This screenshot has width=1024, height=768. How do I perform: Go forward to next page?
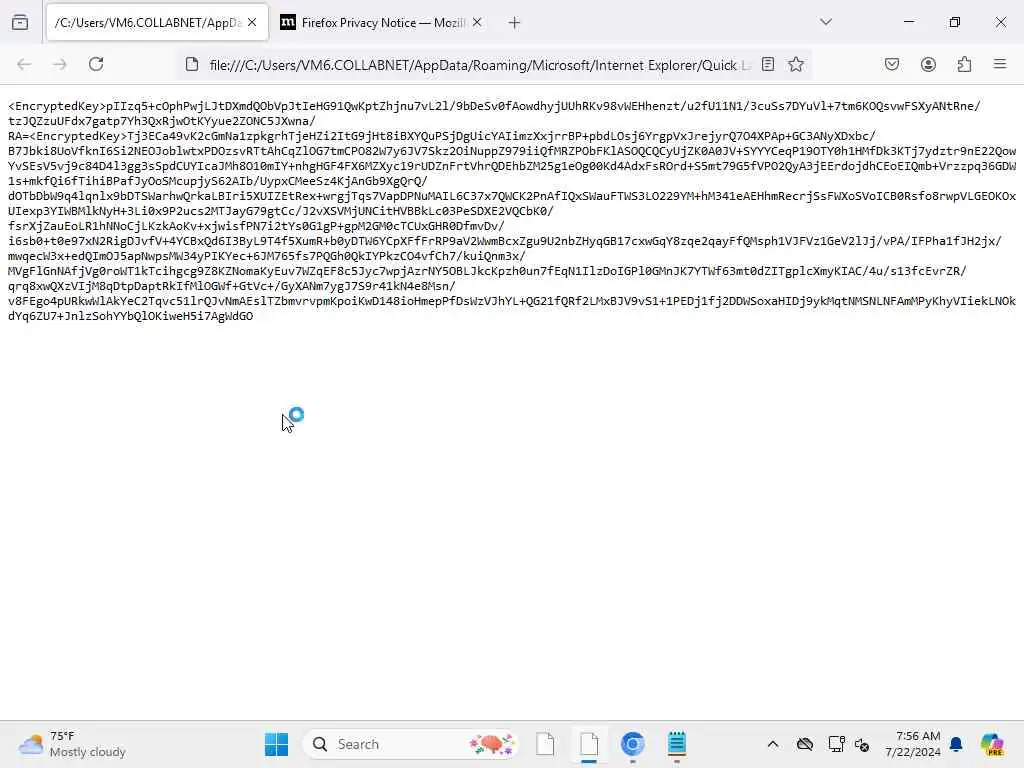click(60, 64)
